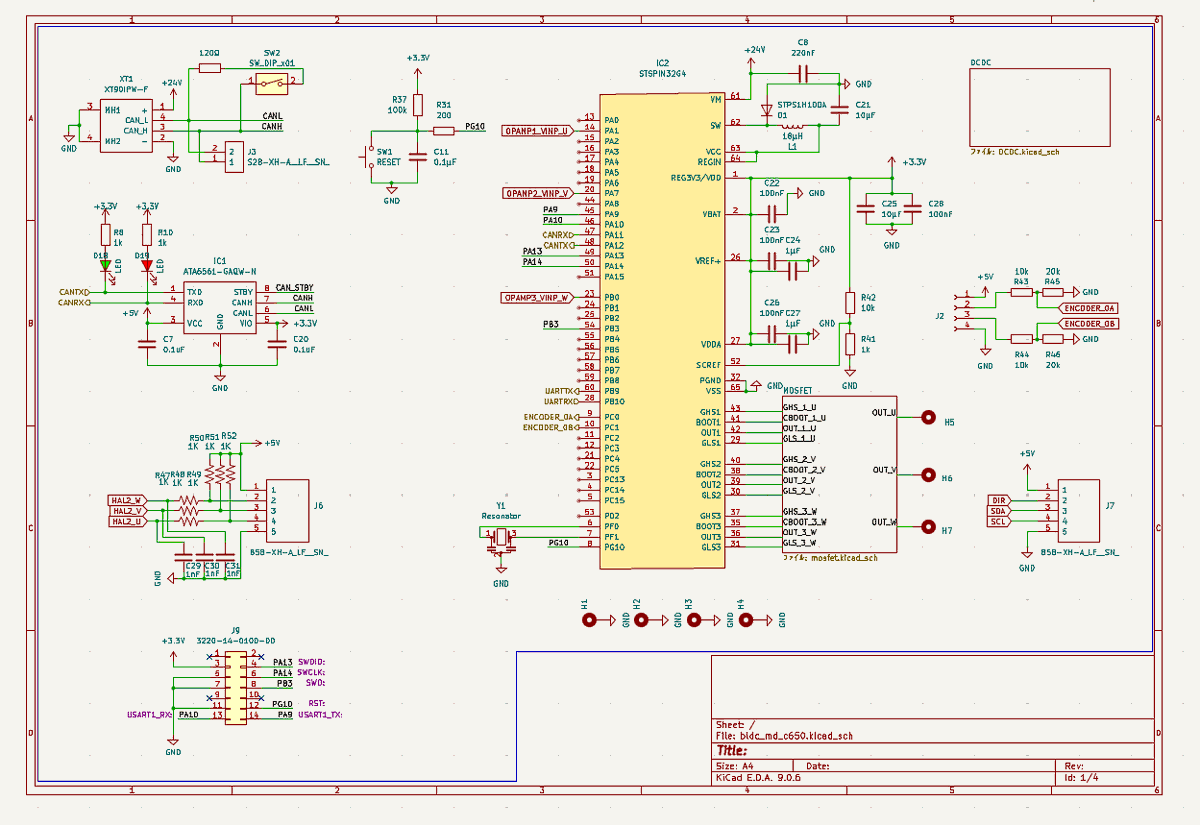Select connector J3 S2B-XH-A symbol
The width and height of the screenshot is (1200, 825).
[x=233, y=156]
